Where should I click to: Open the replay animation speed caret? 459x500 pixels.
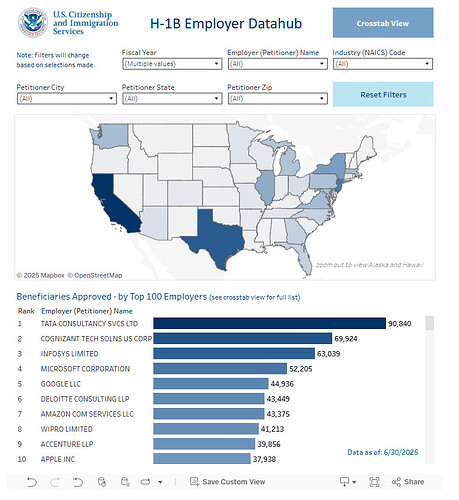point(160,482)
